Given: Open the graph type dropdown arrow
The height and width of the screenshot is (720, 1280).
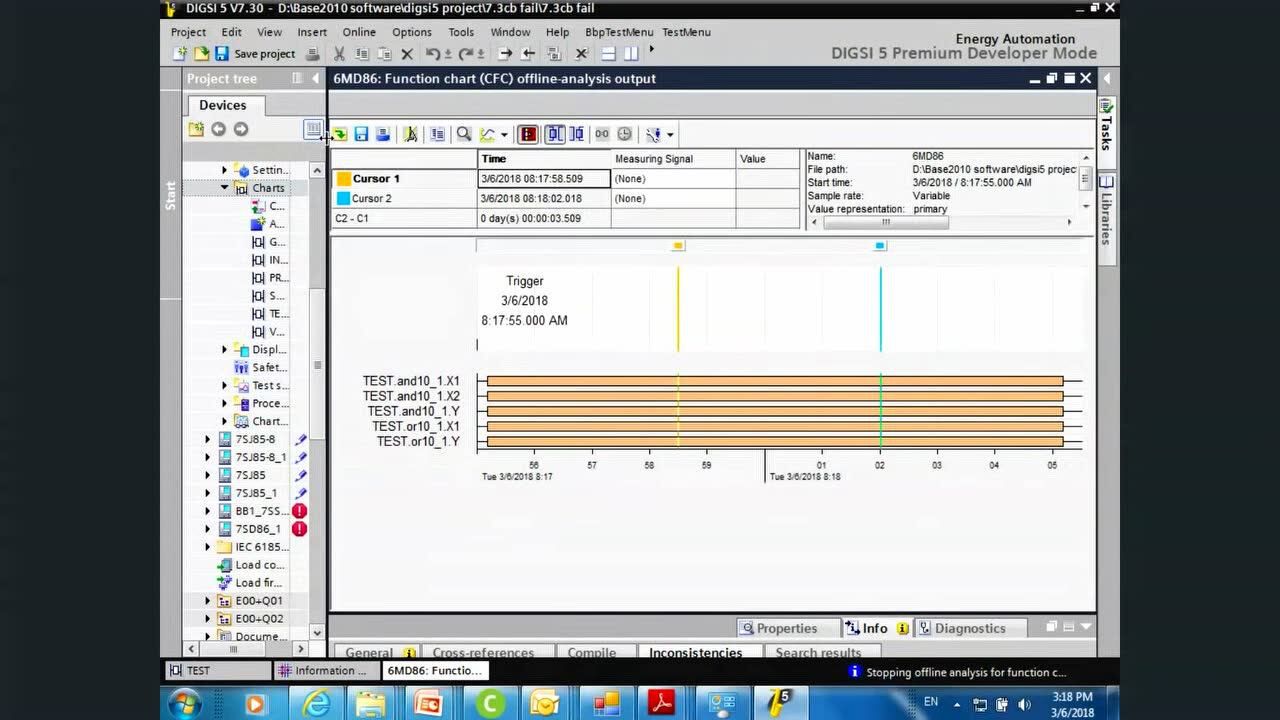Looking at the screenshot, I should click(504, 135).
